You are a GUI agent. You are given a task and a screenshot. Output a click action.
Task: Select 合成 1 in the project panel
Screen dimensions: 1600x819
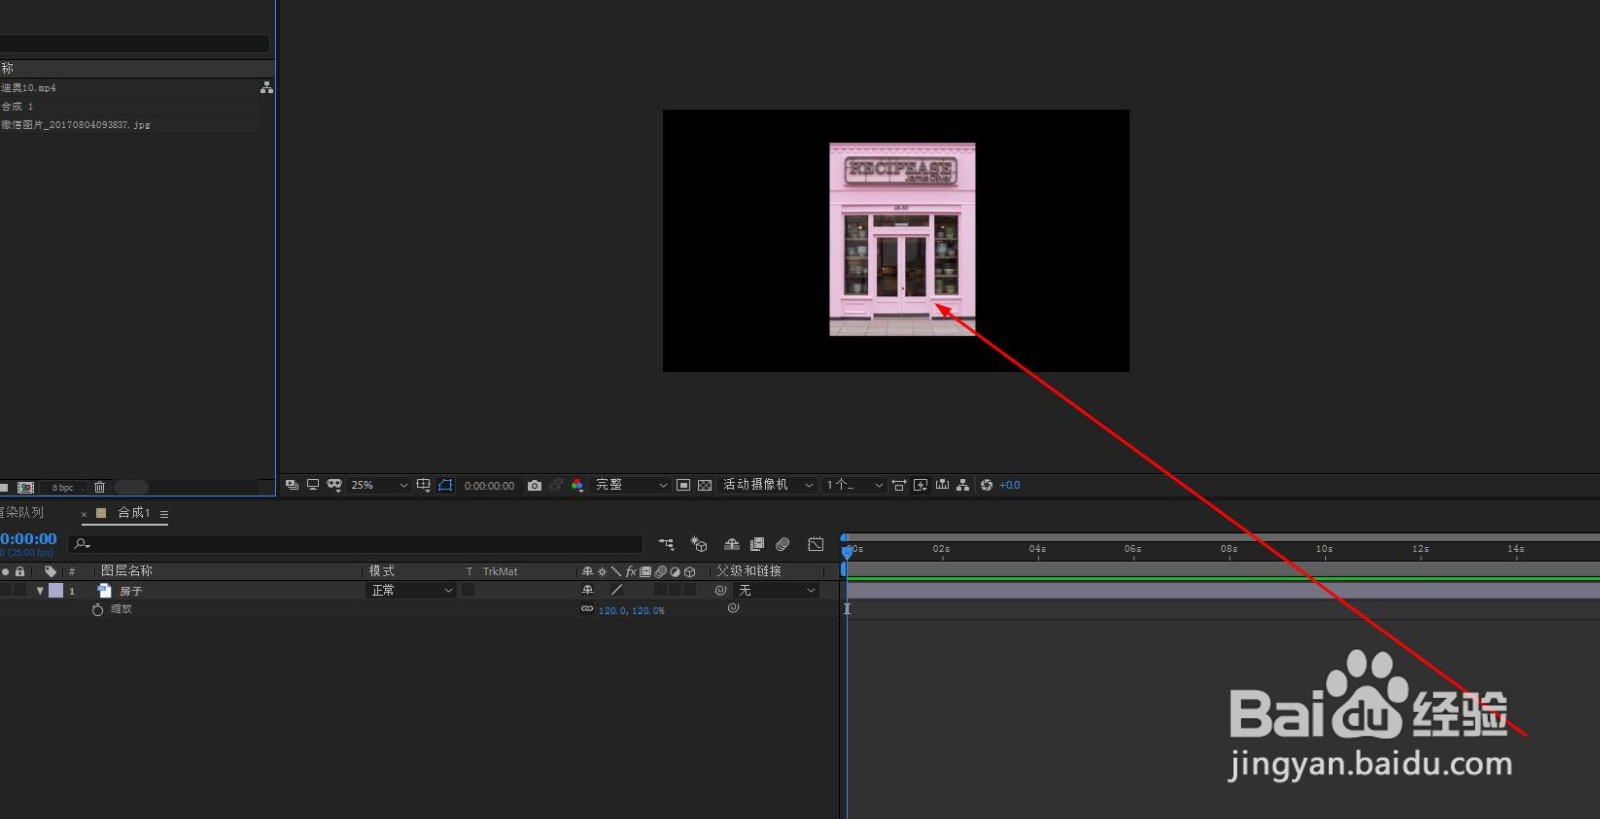click(x=17, y=106)
